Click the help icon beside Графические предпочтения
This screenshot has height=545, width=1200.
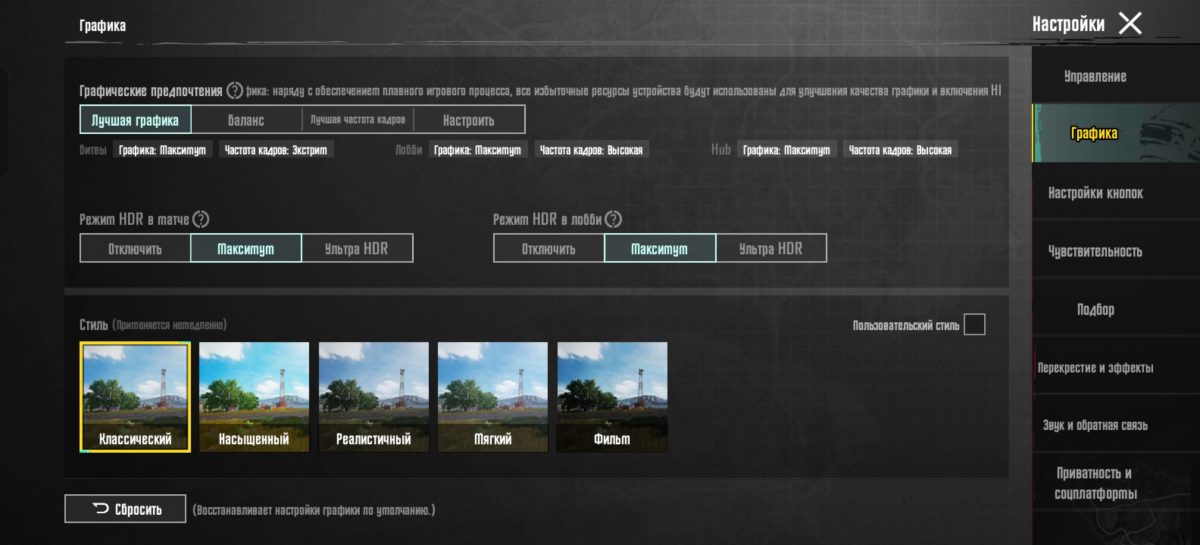235,91
